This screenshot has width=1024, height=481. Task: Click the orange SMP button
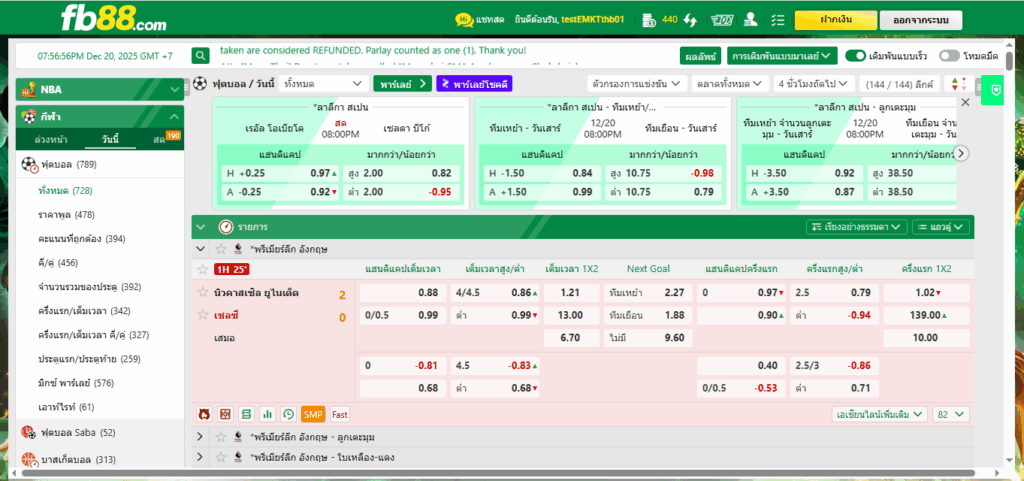[x=313, y=414]
